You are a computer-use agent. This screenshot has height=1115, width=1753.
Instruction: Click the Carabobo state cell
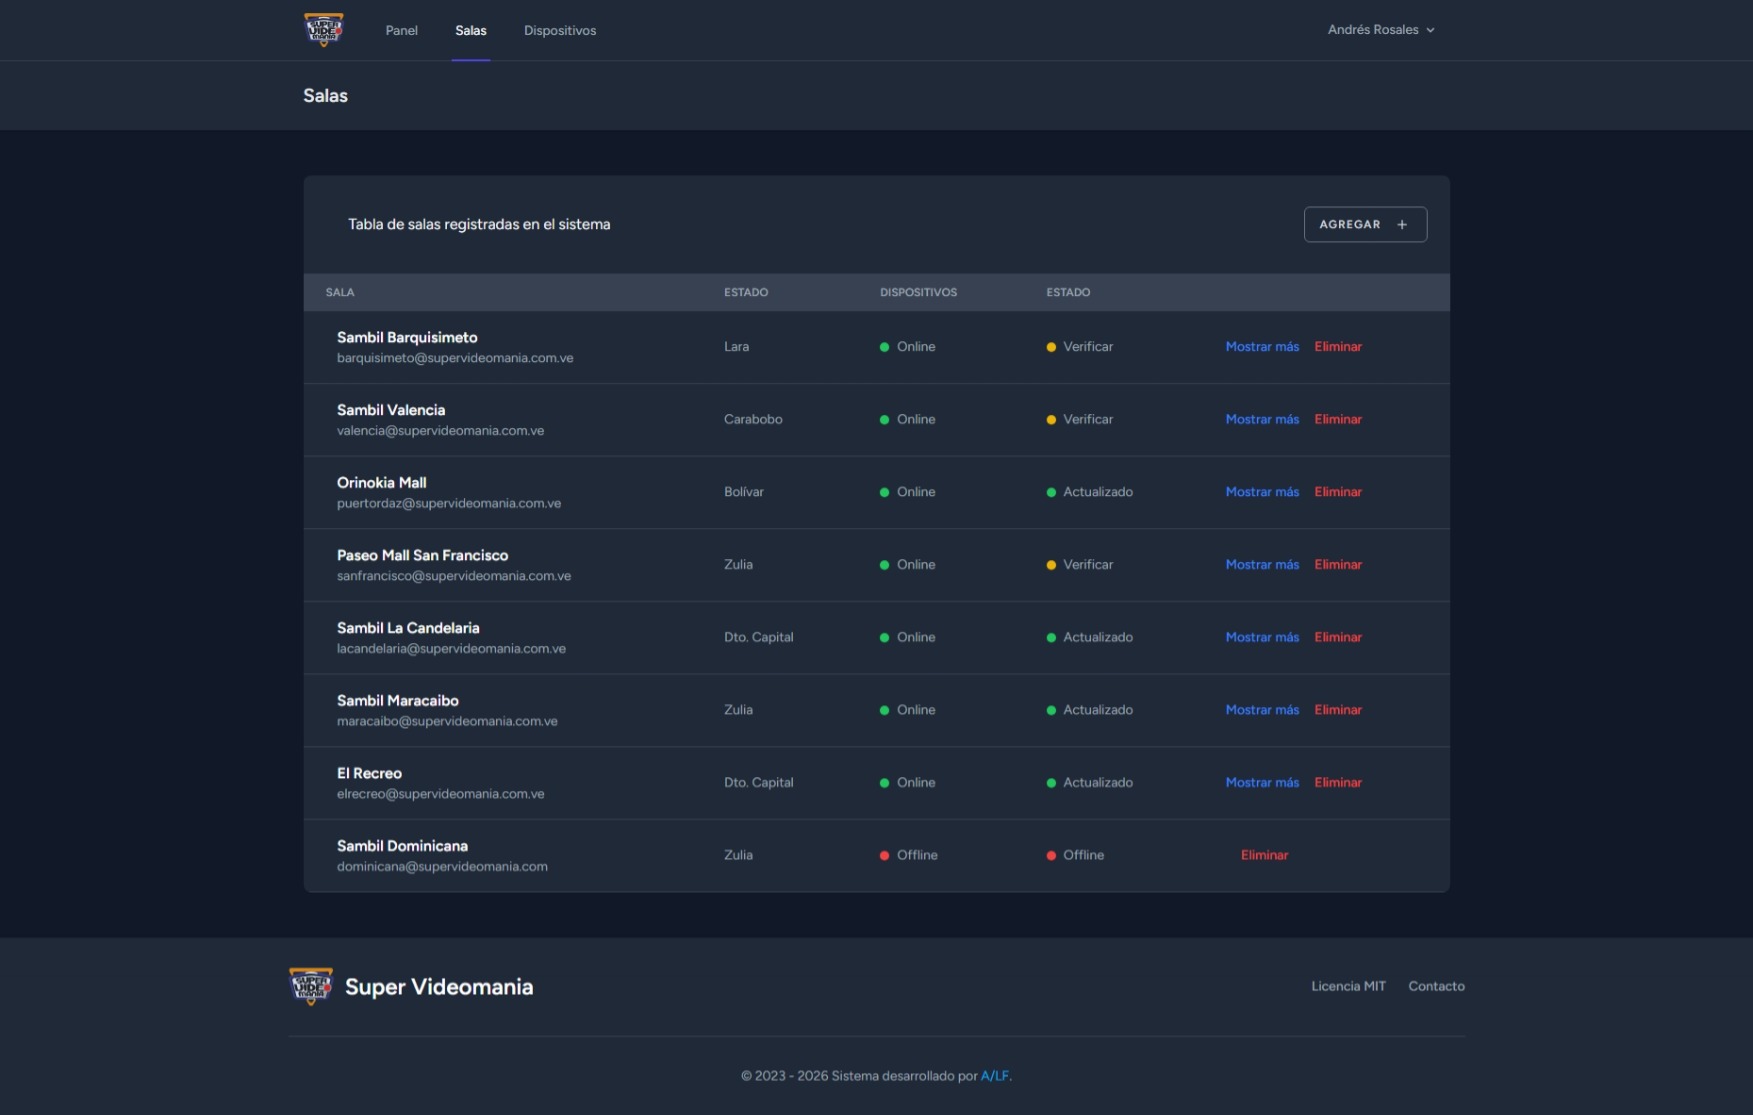(x=753, y=420)
